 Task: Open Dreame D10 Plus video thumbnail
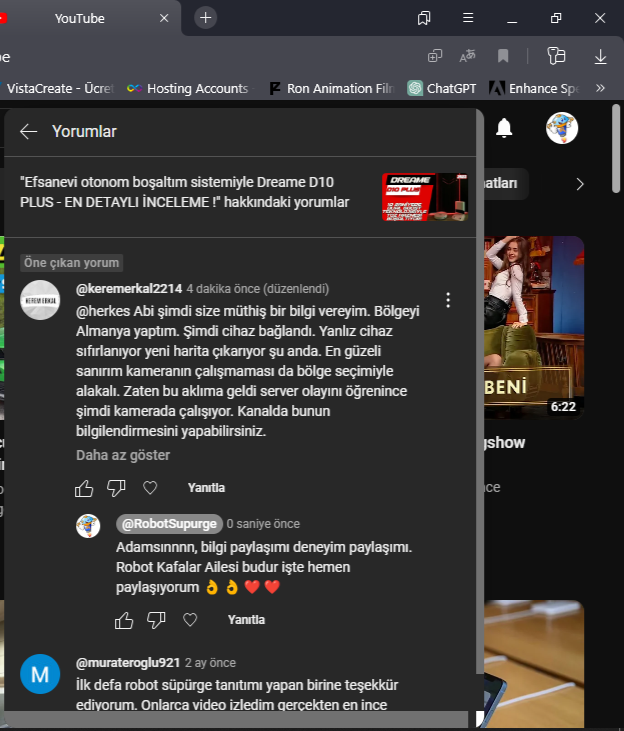pyautogui.click(x=425, y=197)
